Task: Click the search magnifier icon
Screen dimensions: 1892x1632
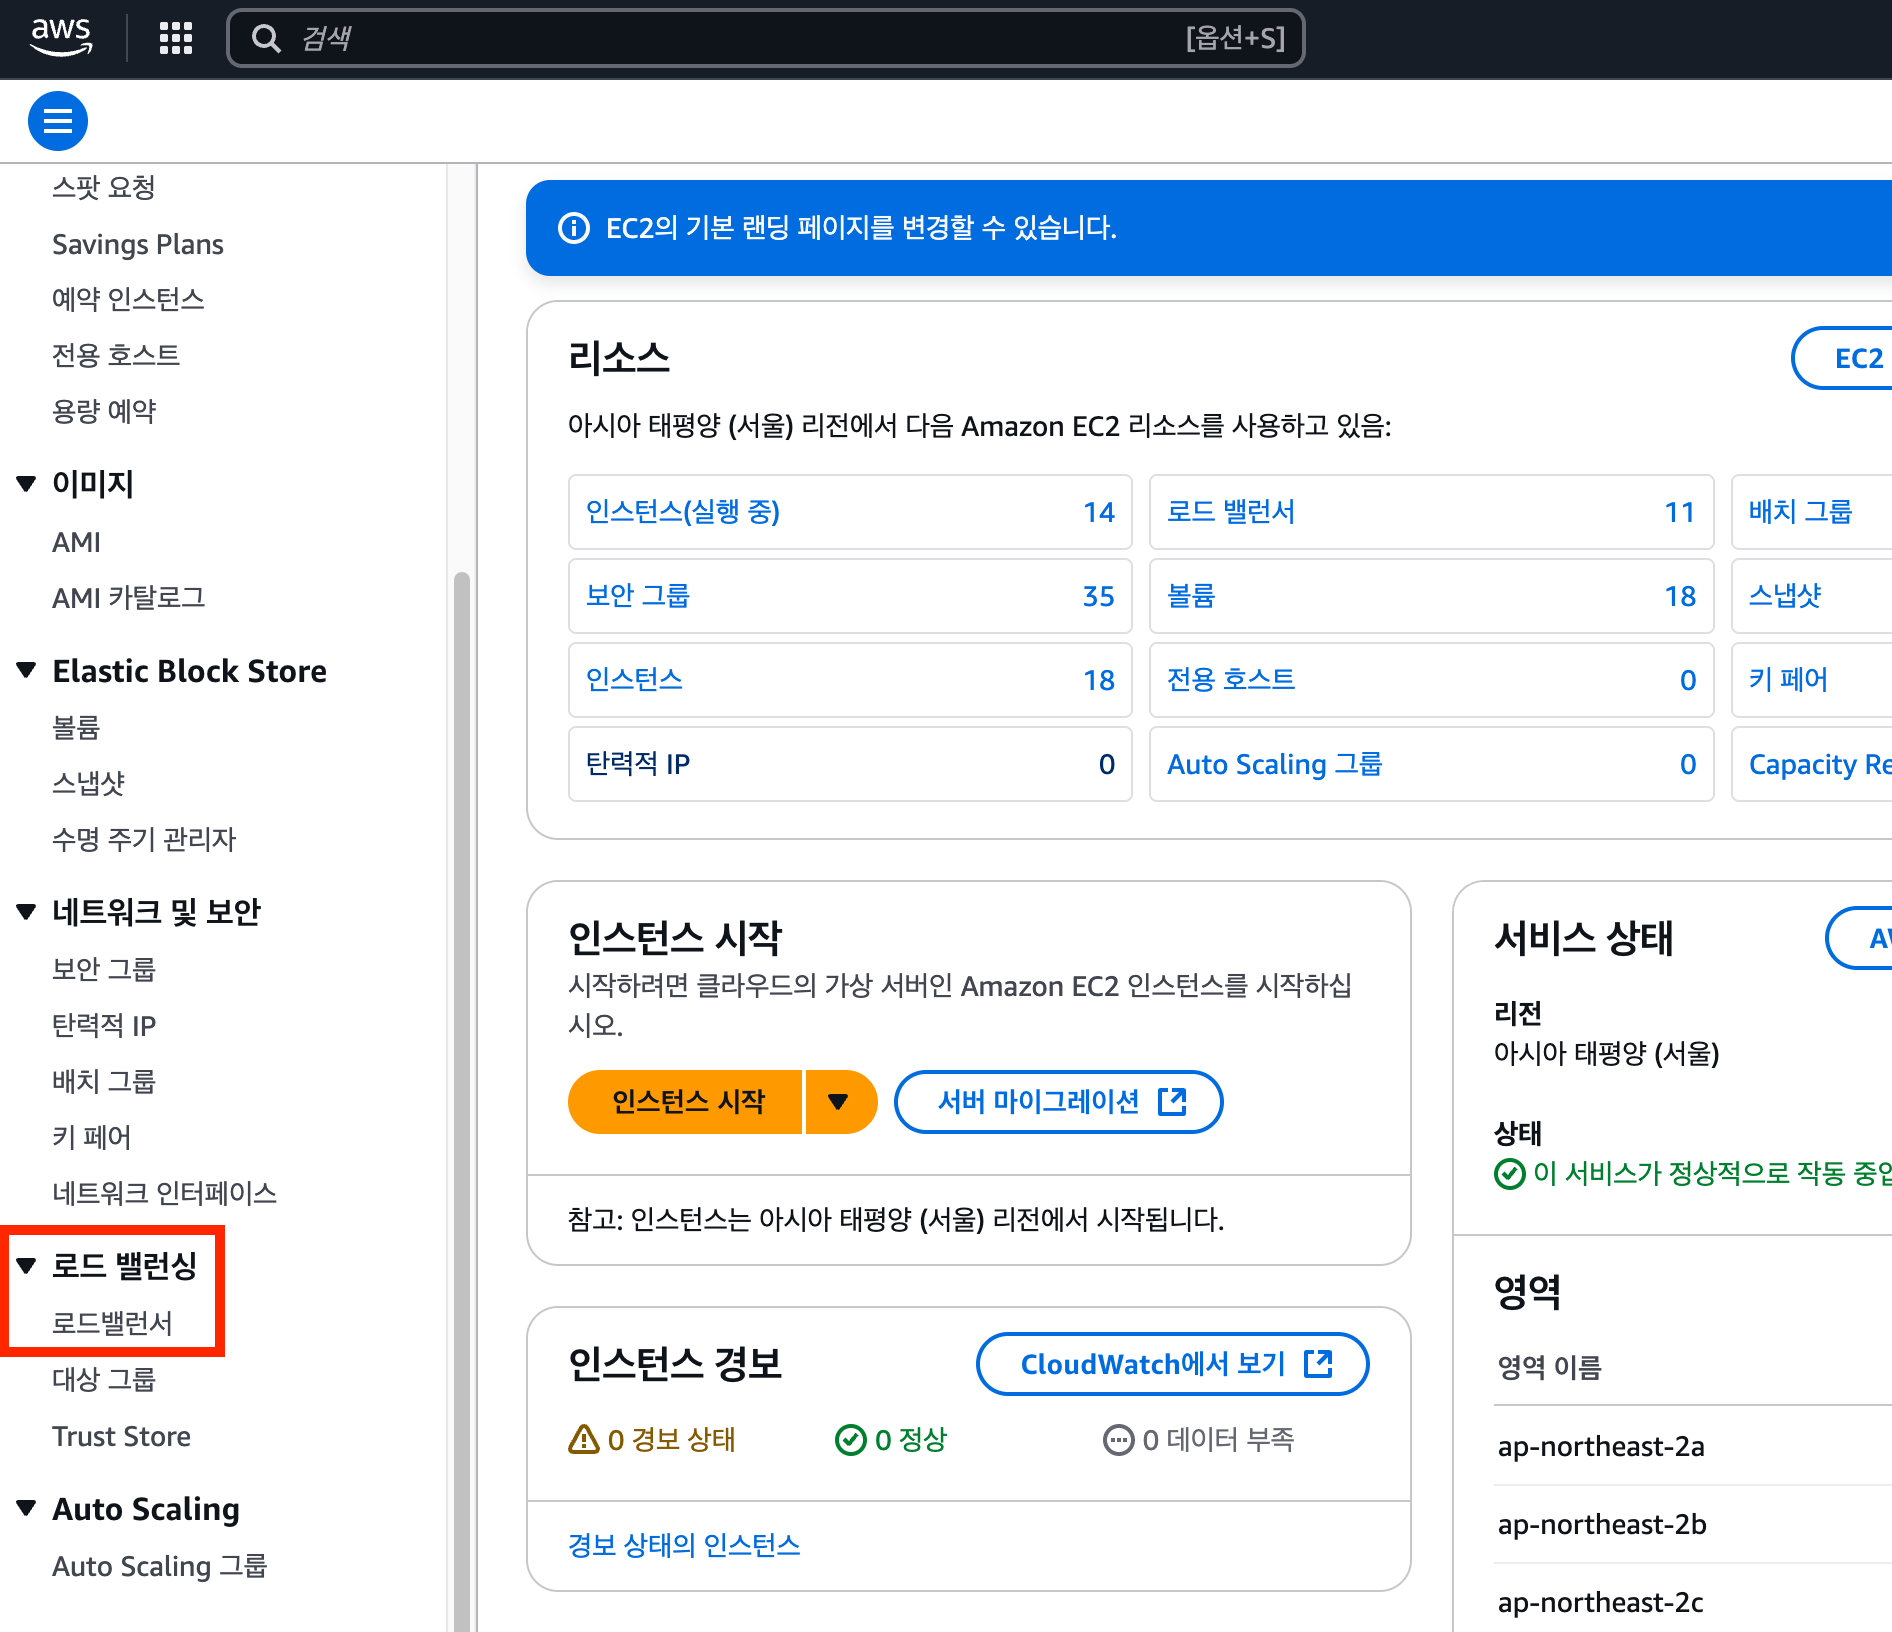Action: click(x=266, y=38)
